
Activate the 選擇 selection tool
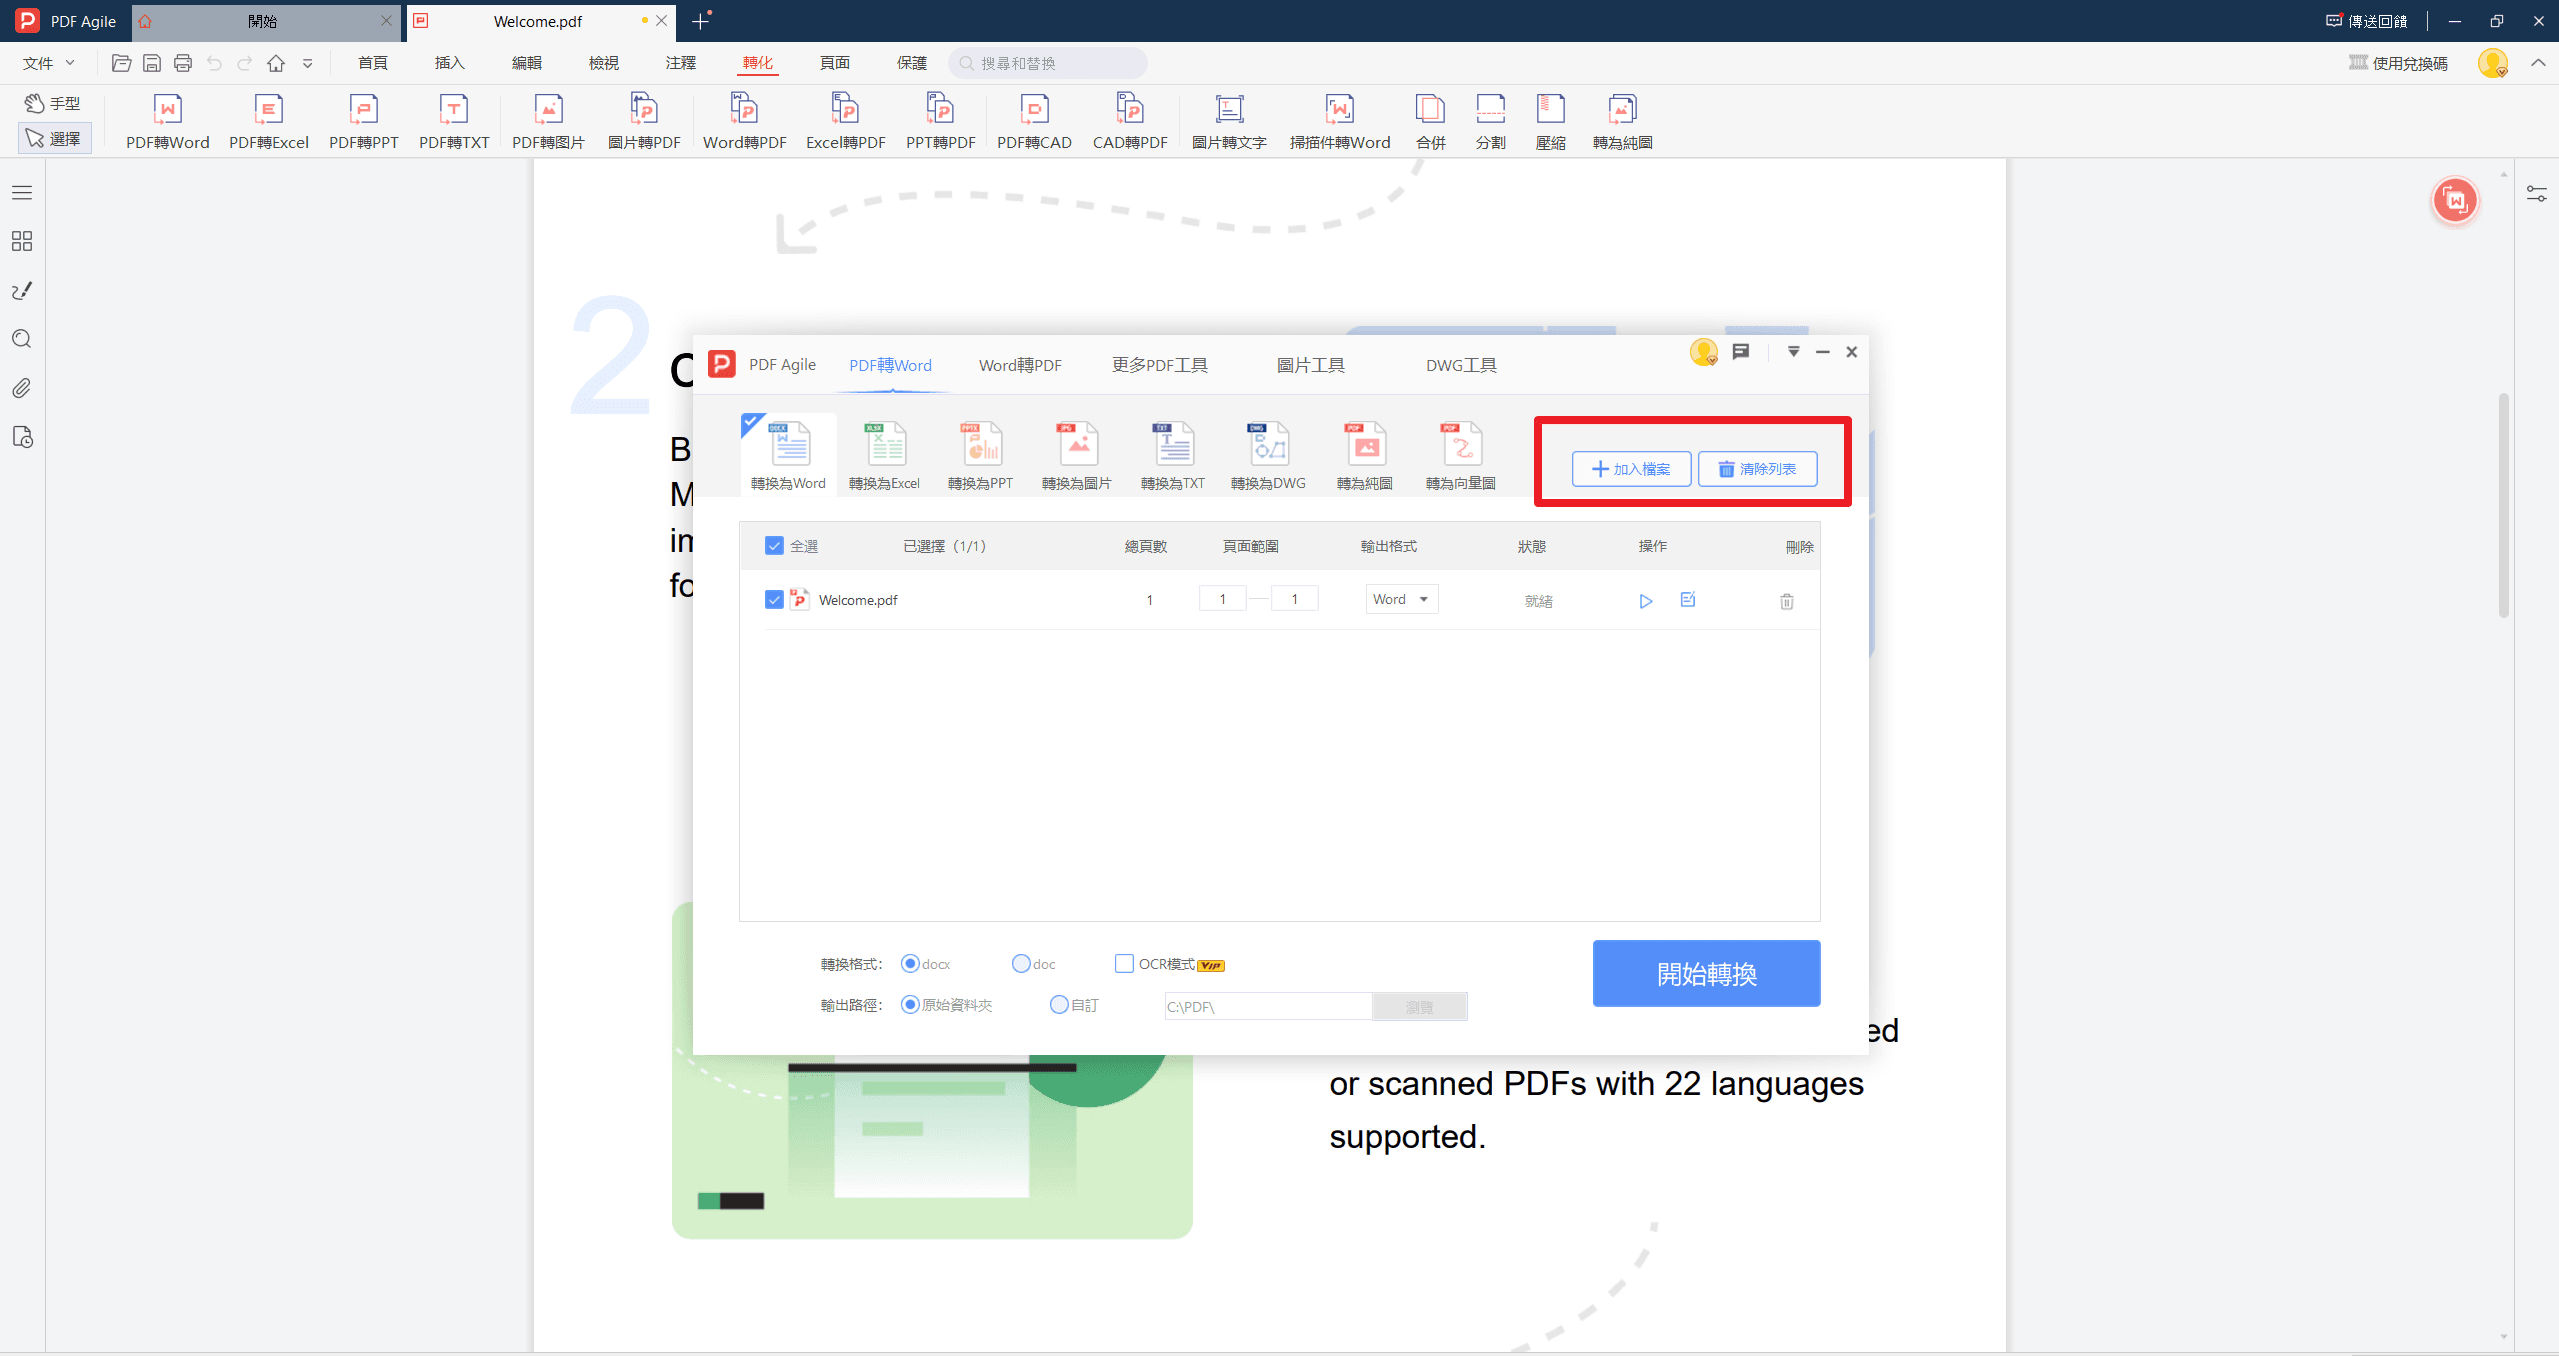(x=54, y=138)
